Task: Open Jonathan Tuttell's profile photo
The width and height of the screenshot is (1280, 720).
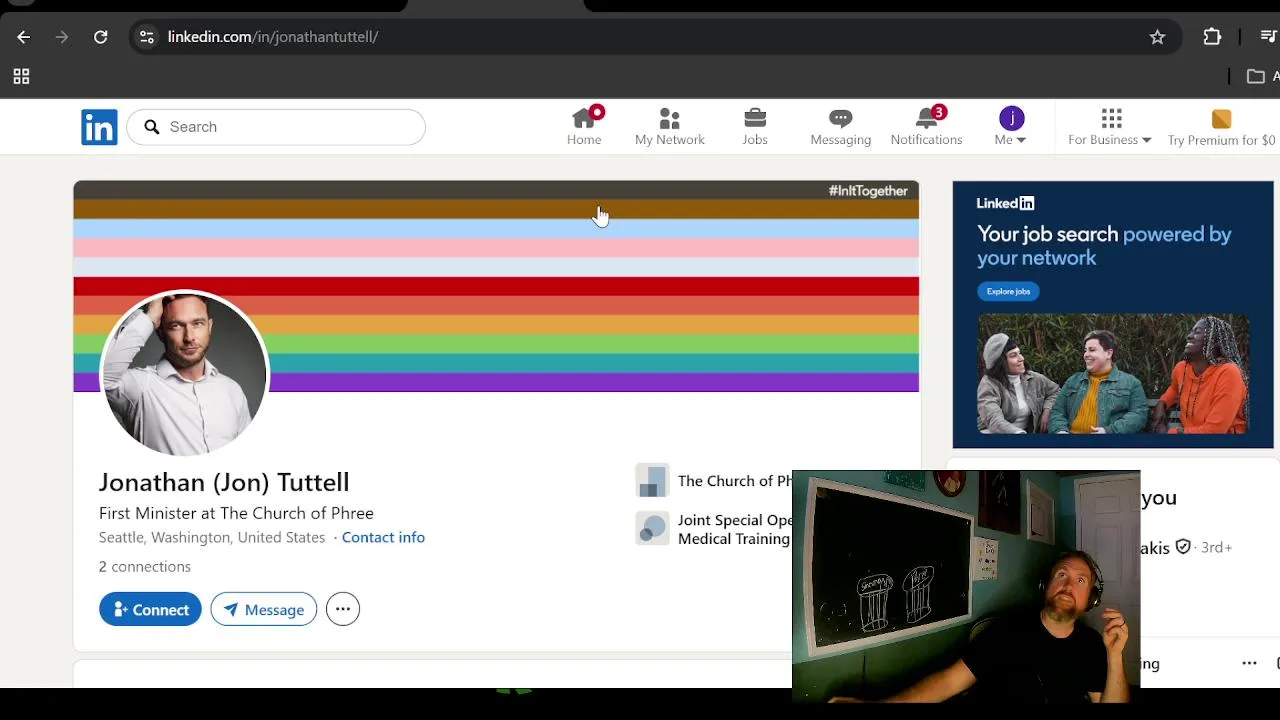Action: (x=184, y=374)
